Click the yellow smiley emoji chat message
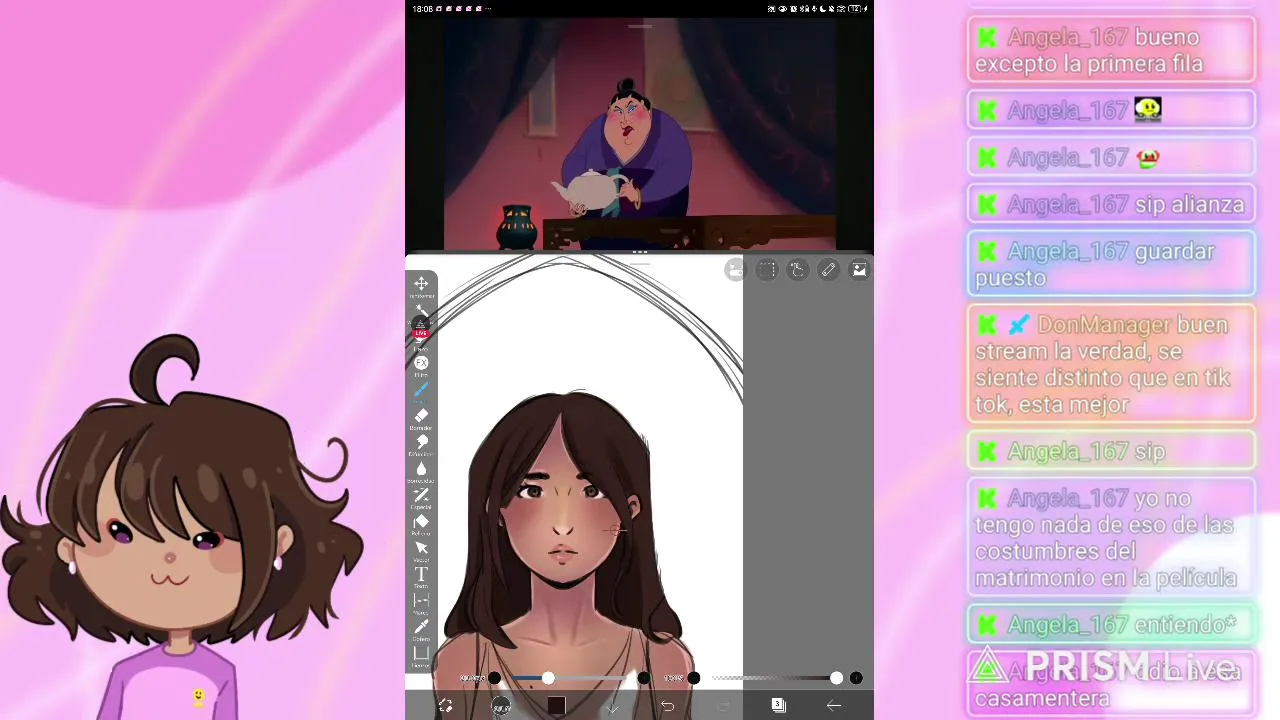The height and width of the screenshot is (720, 1280). (x=1111, y=110)
